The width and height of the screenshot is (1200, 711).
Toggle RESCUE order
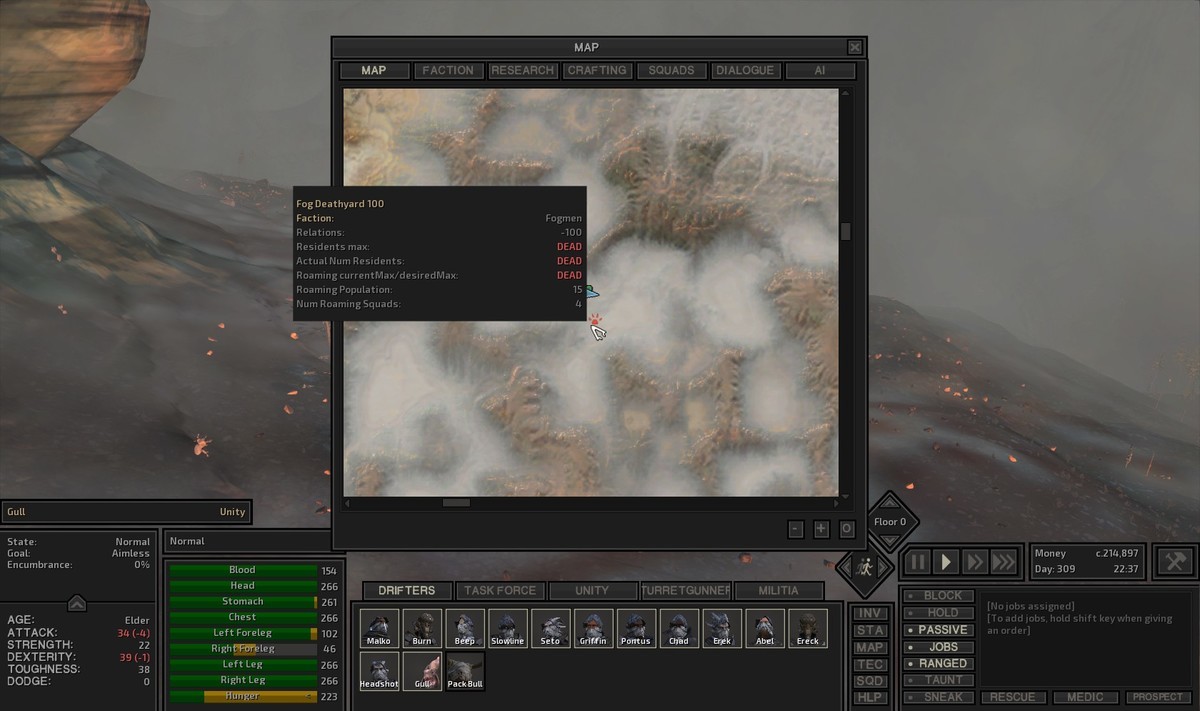coord(1013,697)
